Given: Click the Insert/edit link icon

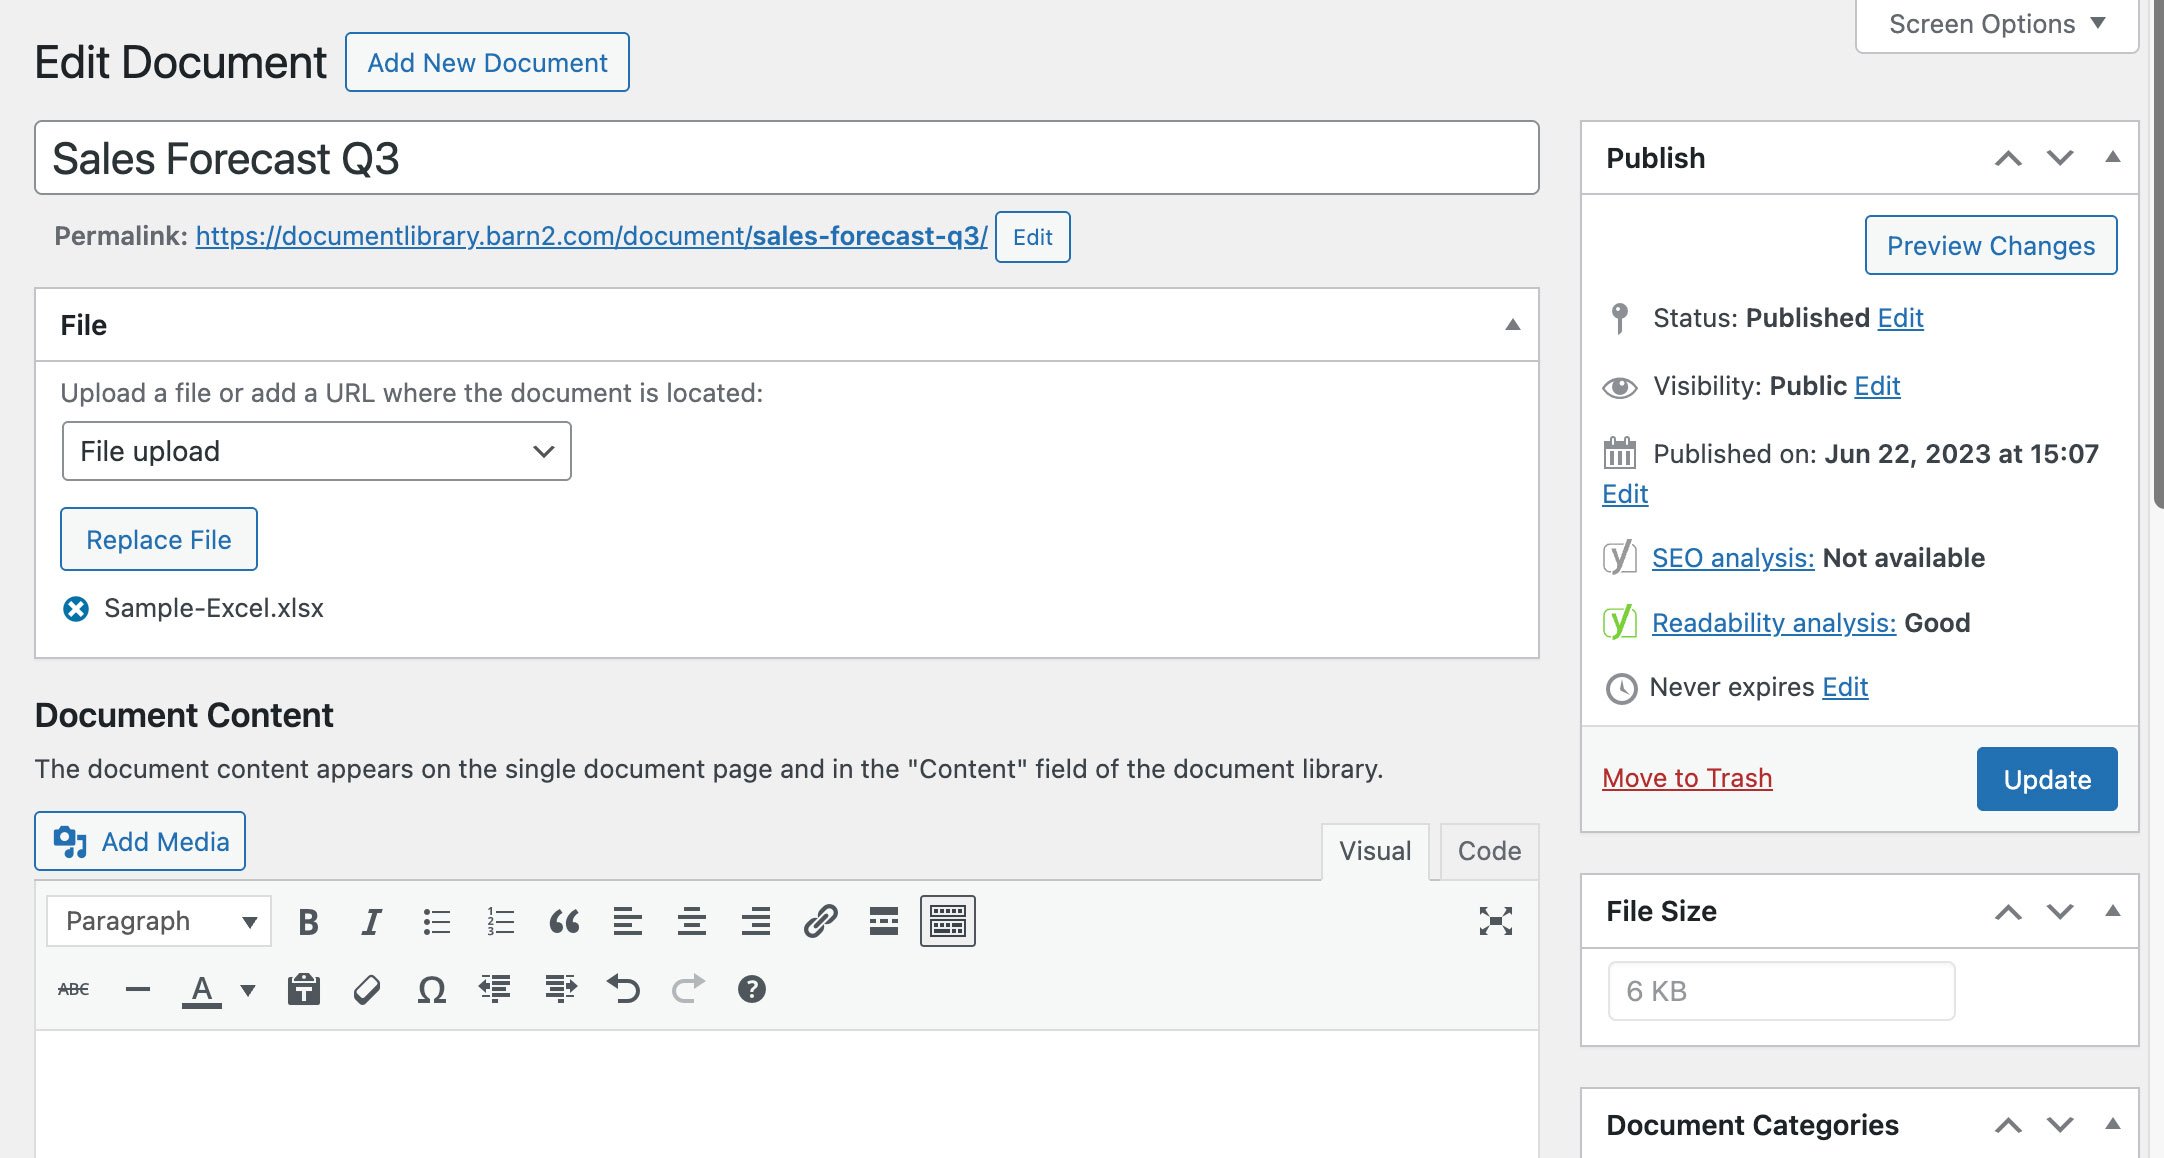Looking at the screenshot, I should point(820,921).
